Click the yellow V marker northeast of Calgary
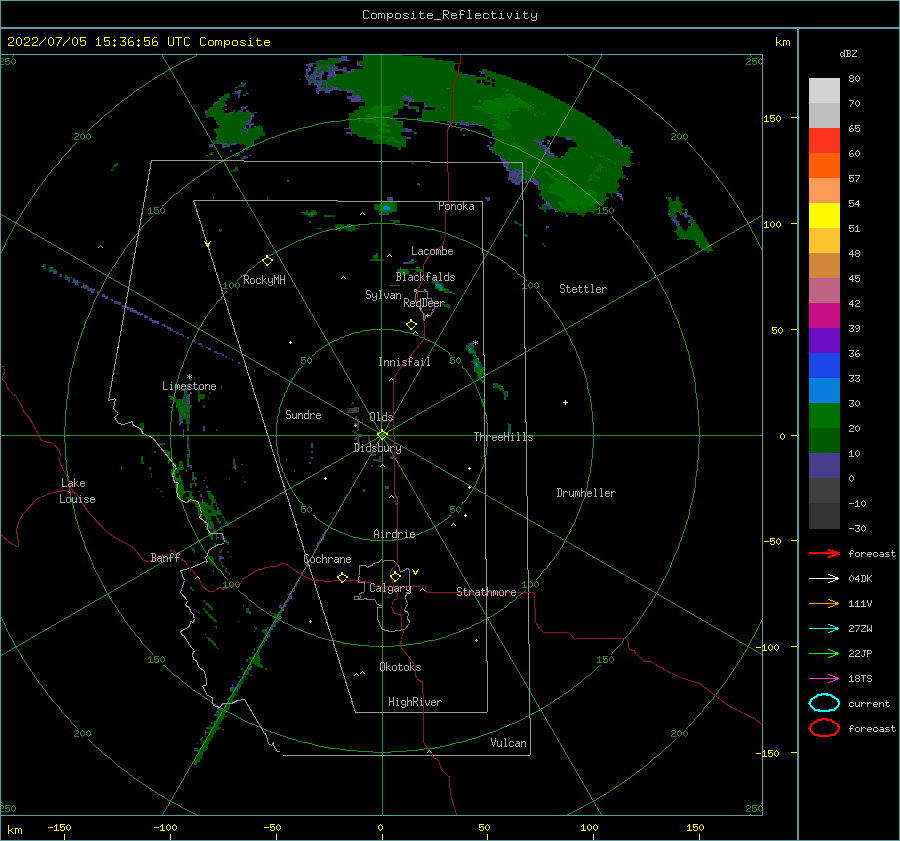Screen dimensions: 900x841 (416, 572)
